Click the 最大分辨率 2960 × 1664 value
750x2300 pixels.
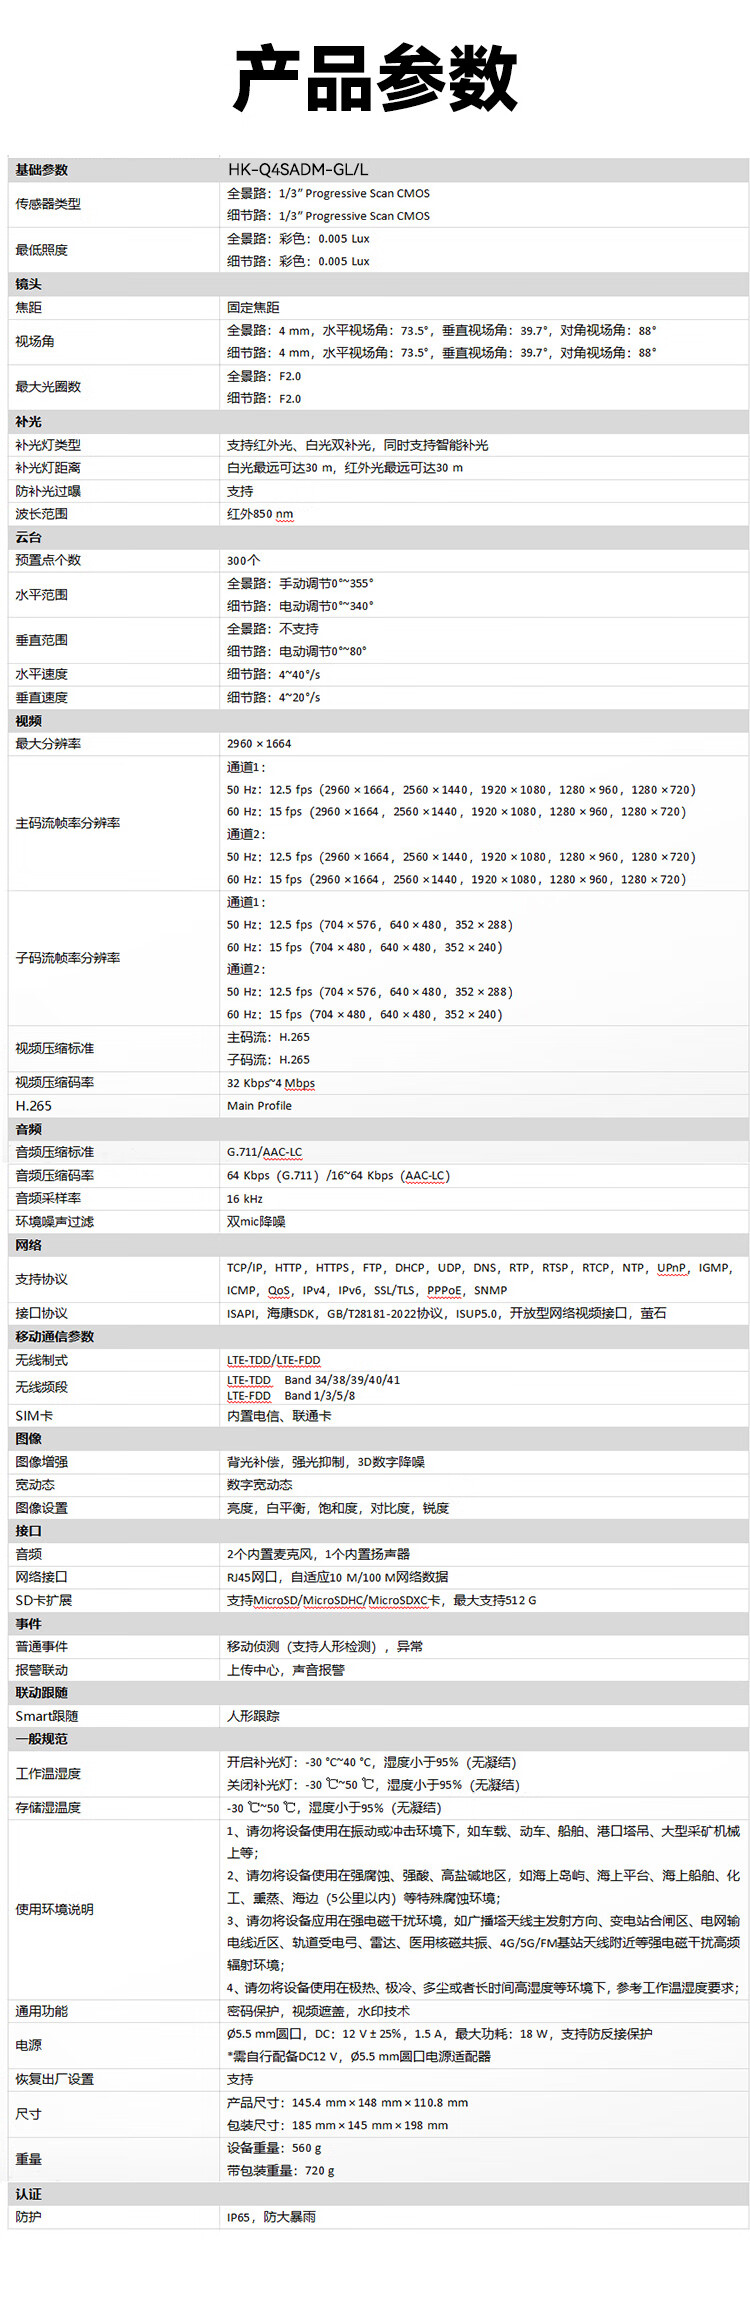[x=259, y=743]
